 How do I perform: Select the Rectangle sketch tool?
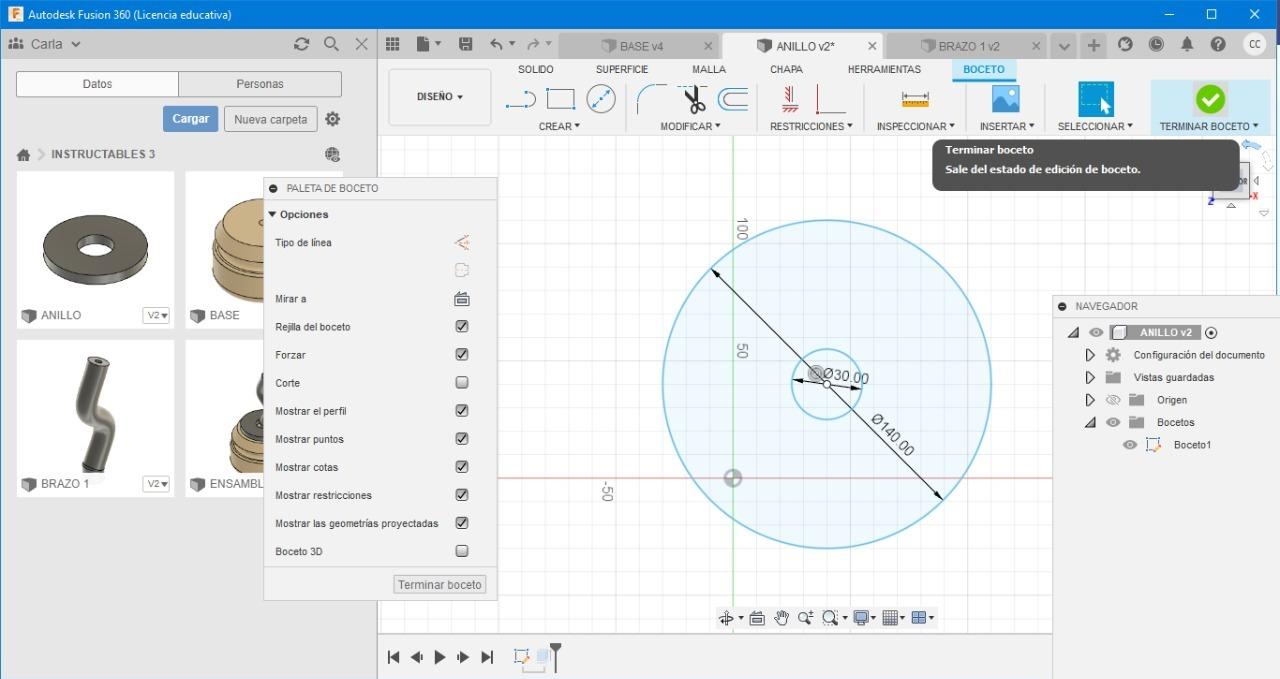pos(560,99)
